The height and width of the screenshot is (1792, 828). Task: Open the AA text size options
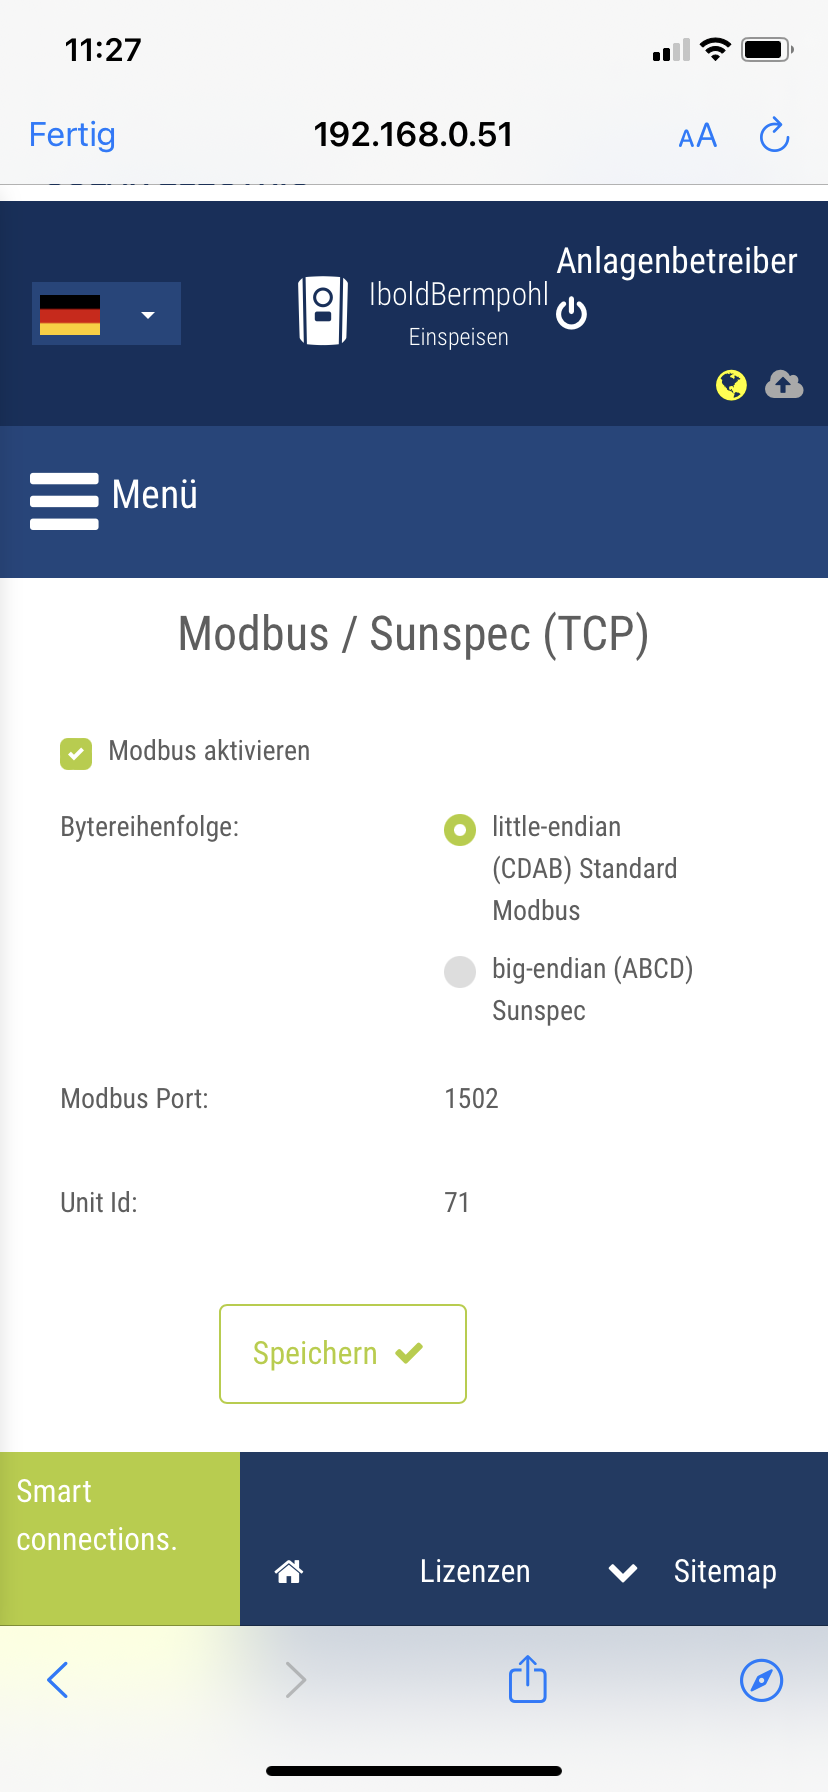[697, 136]
